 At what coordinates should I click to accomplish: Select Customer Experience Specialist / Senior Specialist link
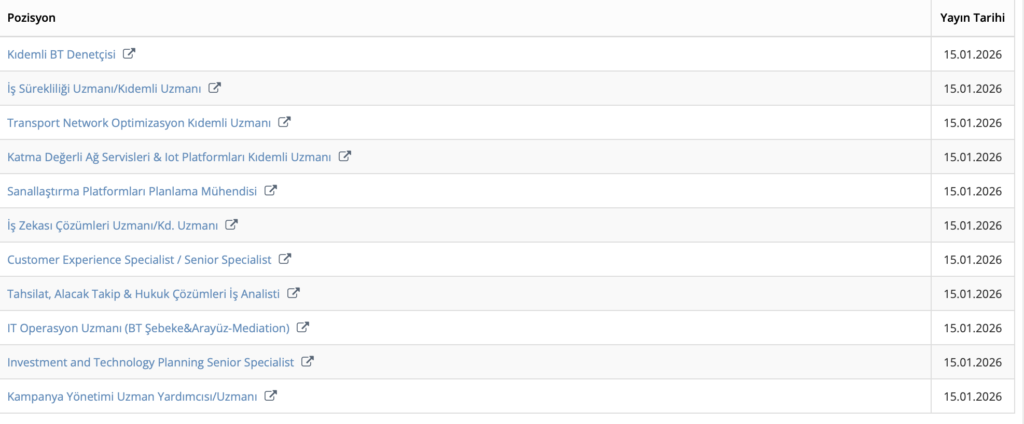[139, 259]
